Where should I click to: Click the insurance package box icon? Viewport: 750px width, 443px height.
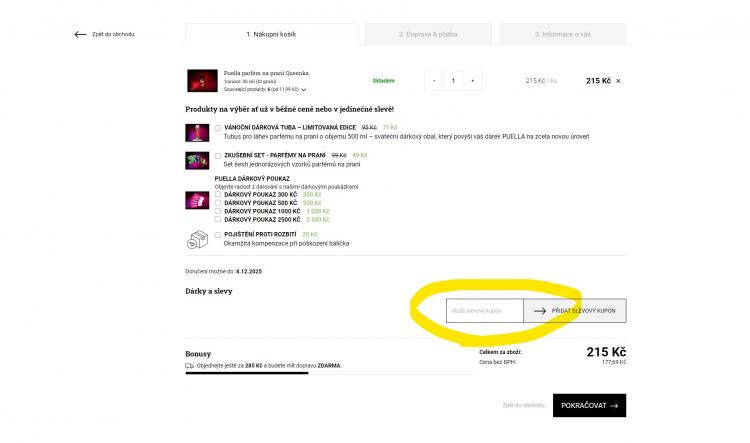[197, 239]
